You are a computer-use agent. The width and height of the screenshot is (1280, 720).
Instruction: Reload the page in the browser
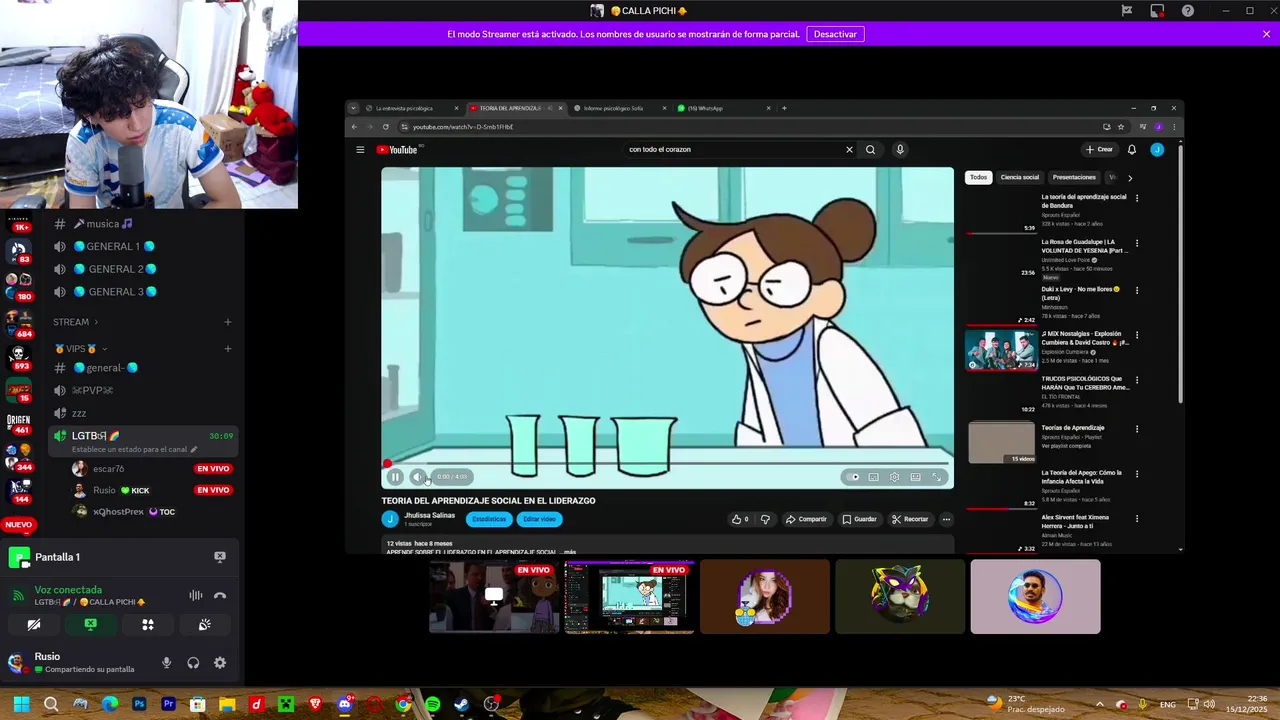tap(385, 127)
